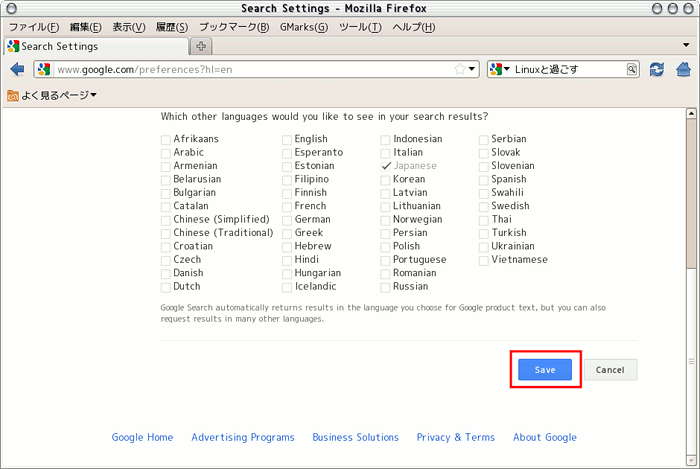Click the vertical page scrollbar
This screenshot has width=700, height=469.
[x=692, y=190]
